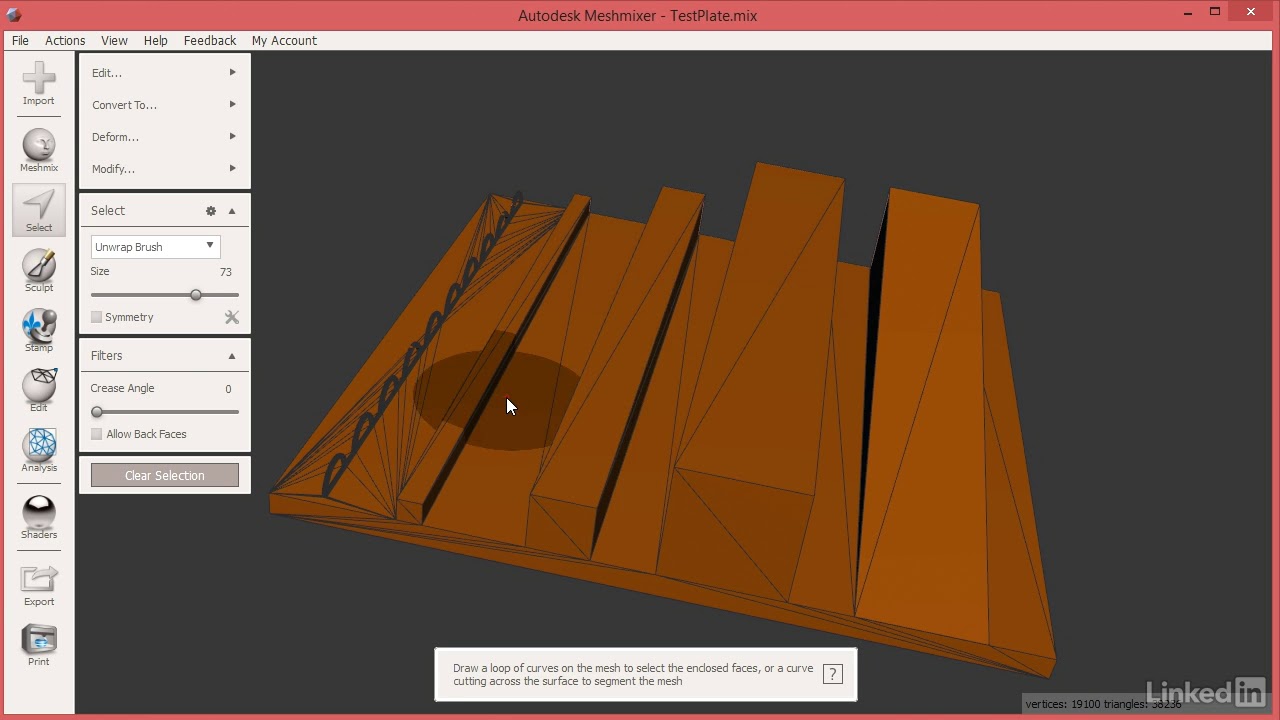Click the Crease Angle value 0
The width and height of the screenshot is (1280, 720).
click(228, 389)
